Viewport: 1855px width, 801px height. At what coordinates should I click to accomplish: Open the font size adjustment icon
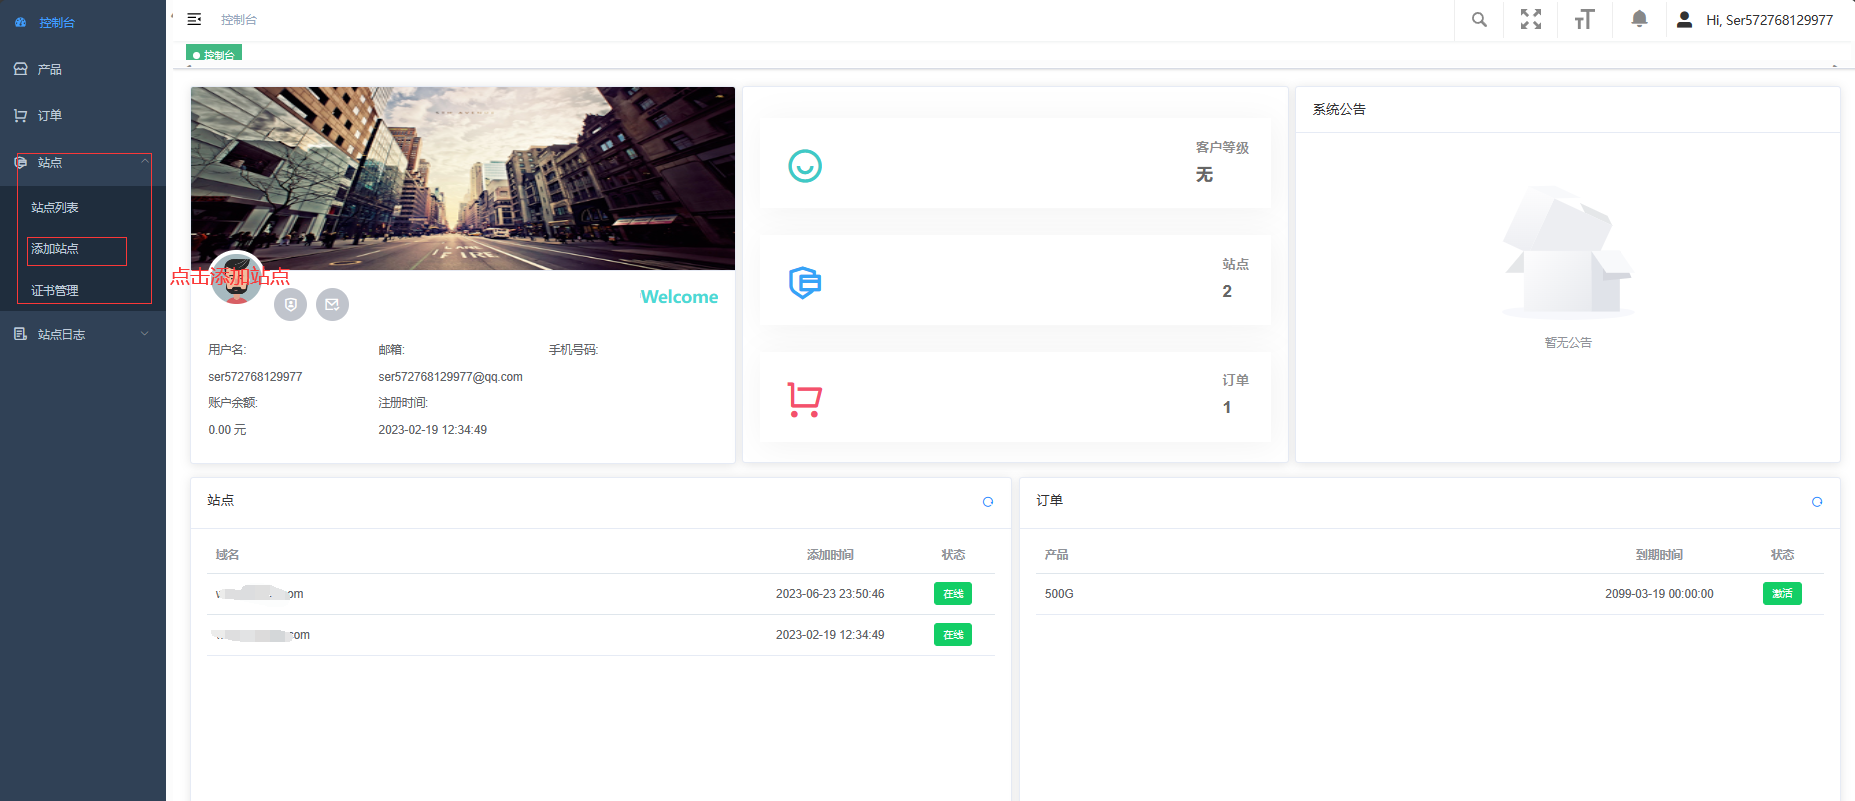click(1584, 20)
